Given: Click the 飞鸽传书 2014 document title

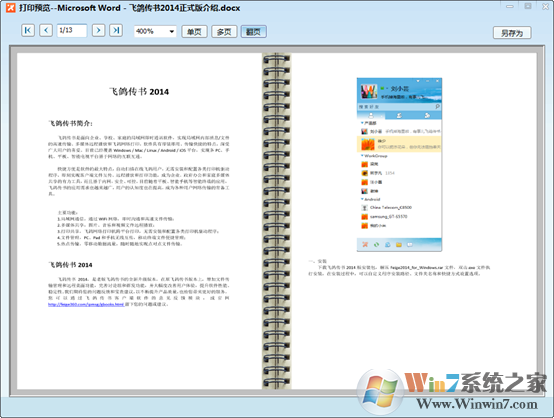Looking at the screenshot, I should tap(139, 92).
